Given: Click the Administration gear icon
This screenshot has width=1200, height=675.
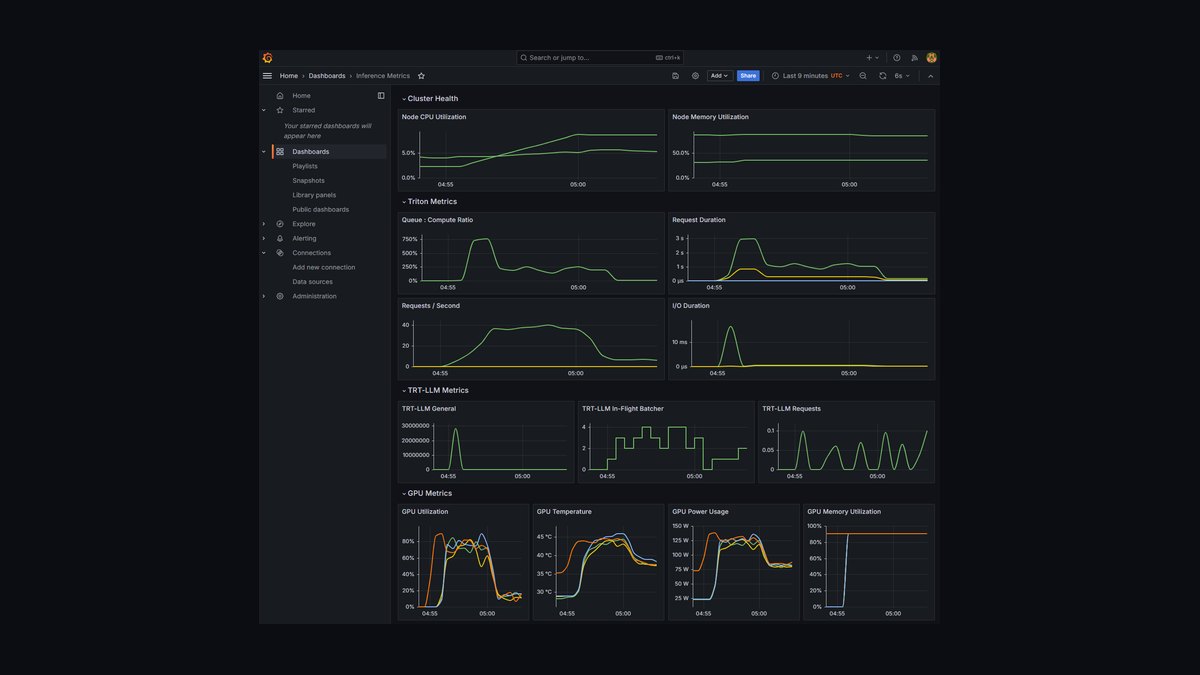Looking at the screenshot, I should [x=280, y=296].
